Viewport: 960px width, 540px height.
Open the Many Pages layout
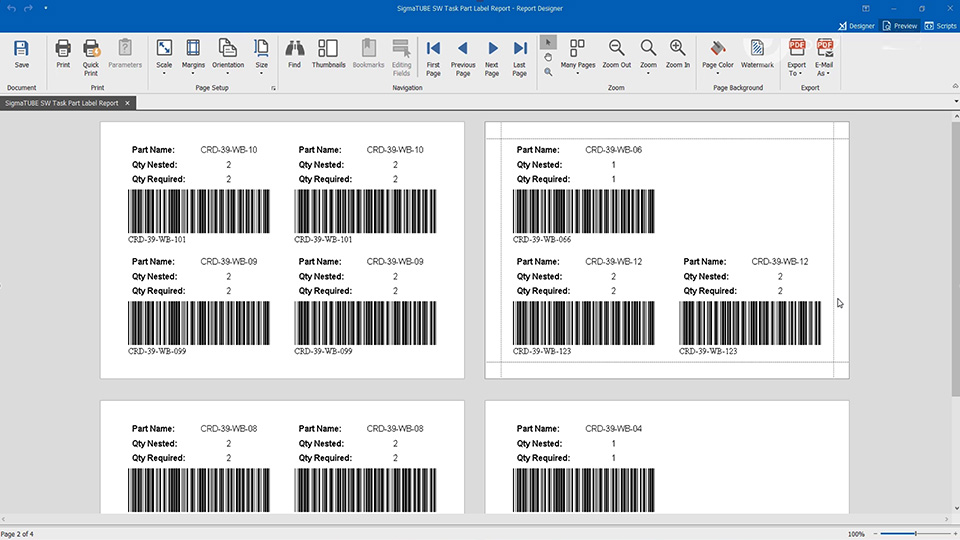point(577,54)
